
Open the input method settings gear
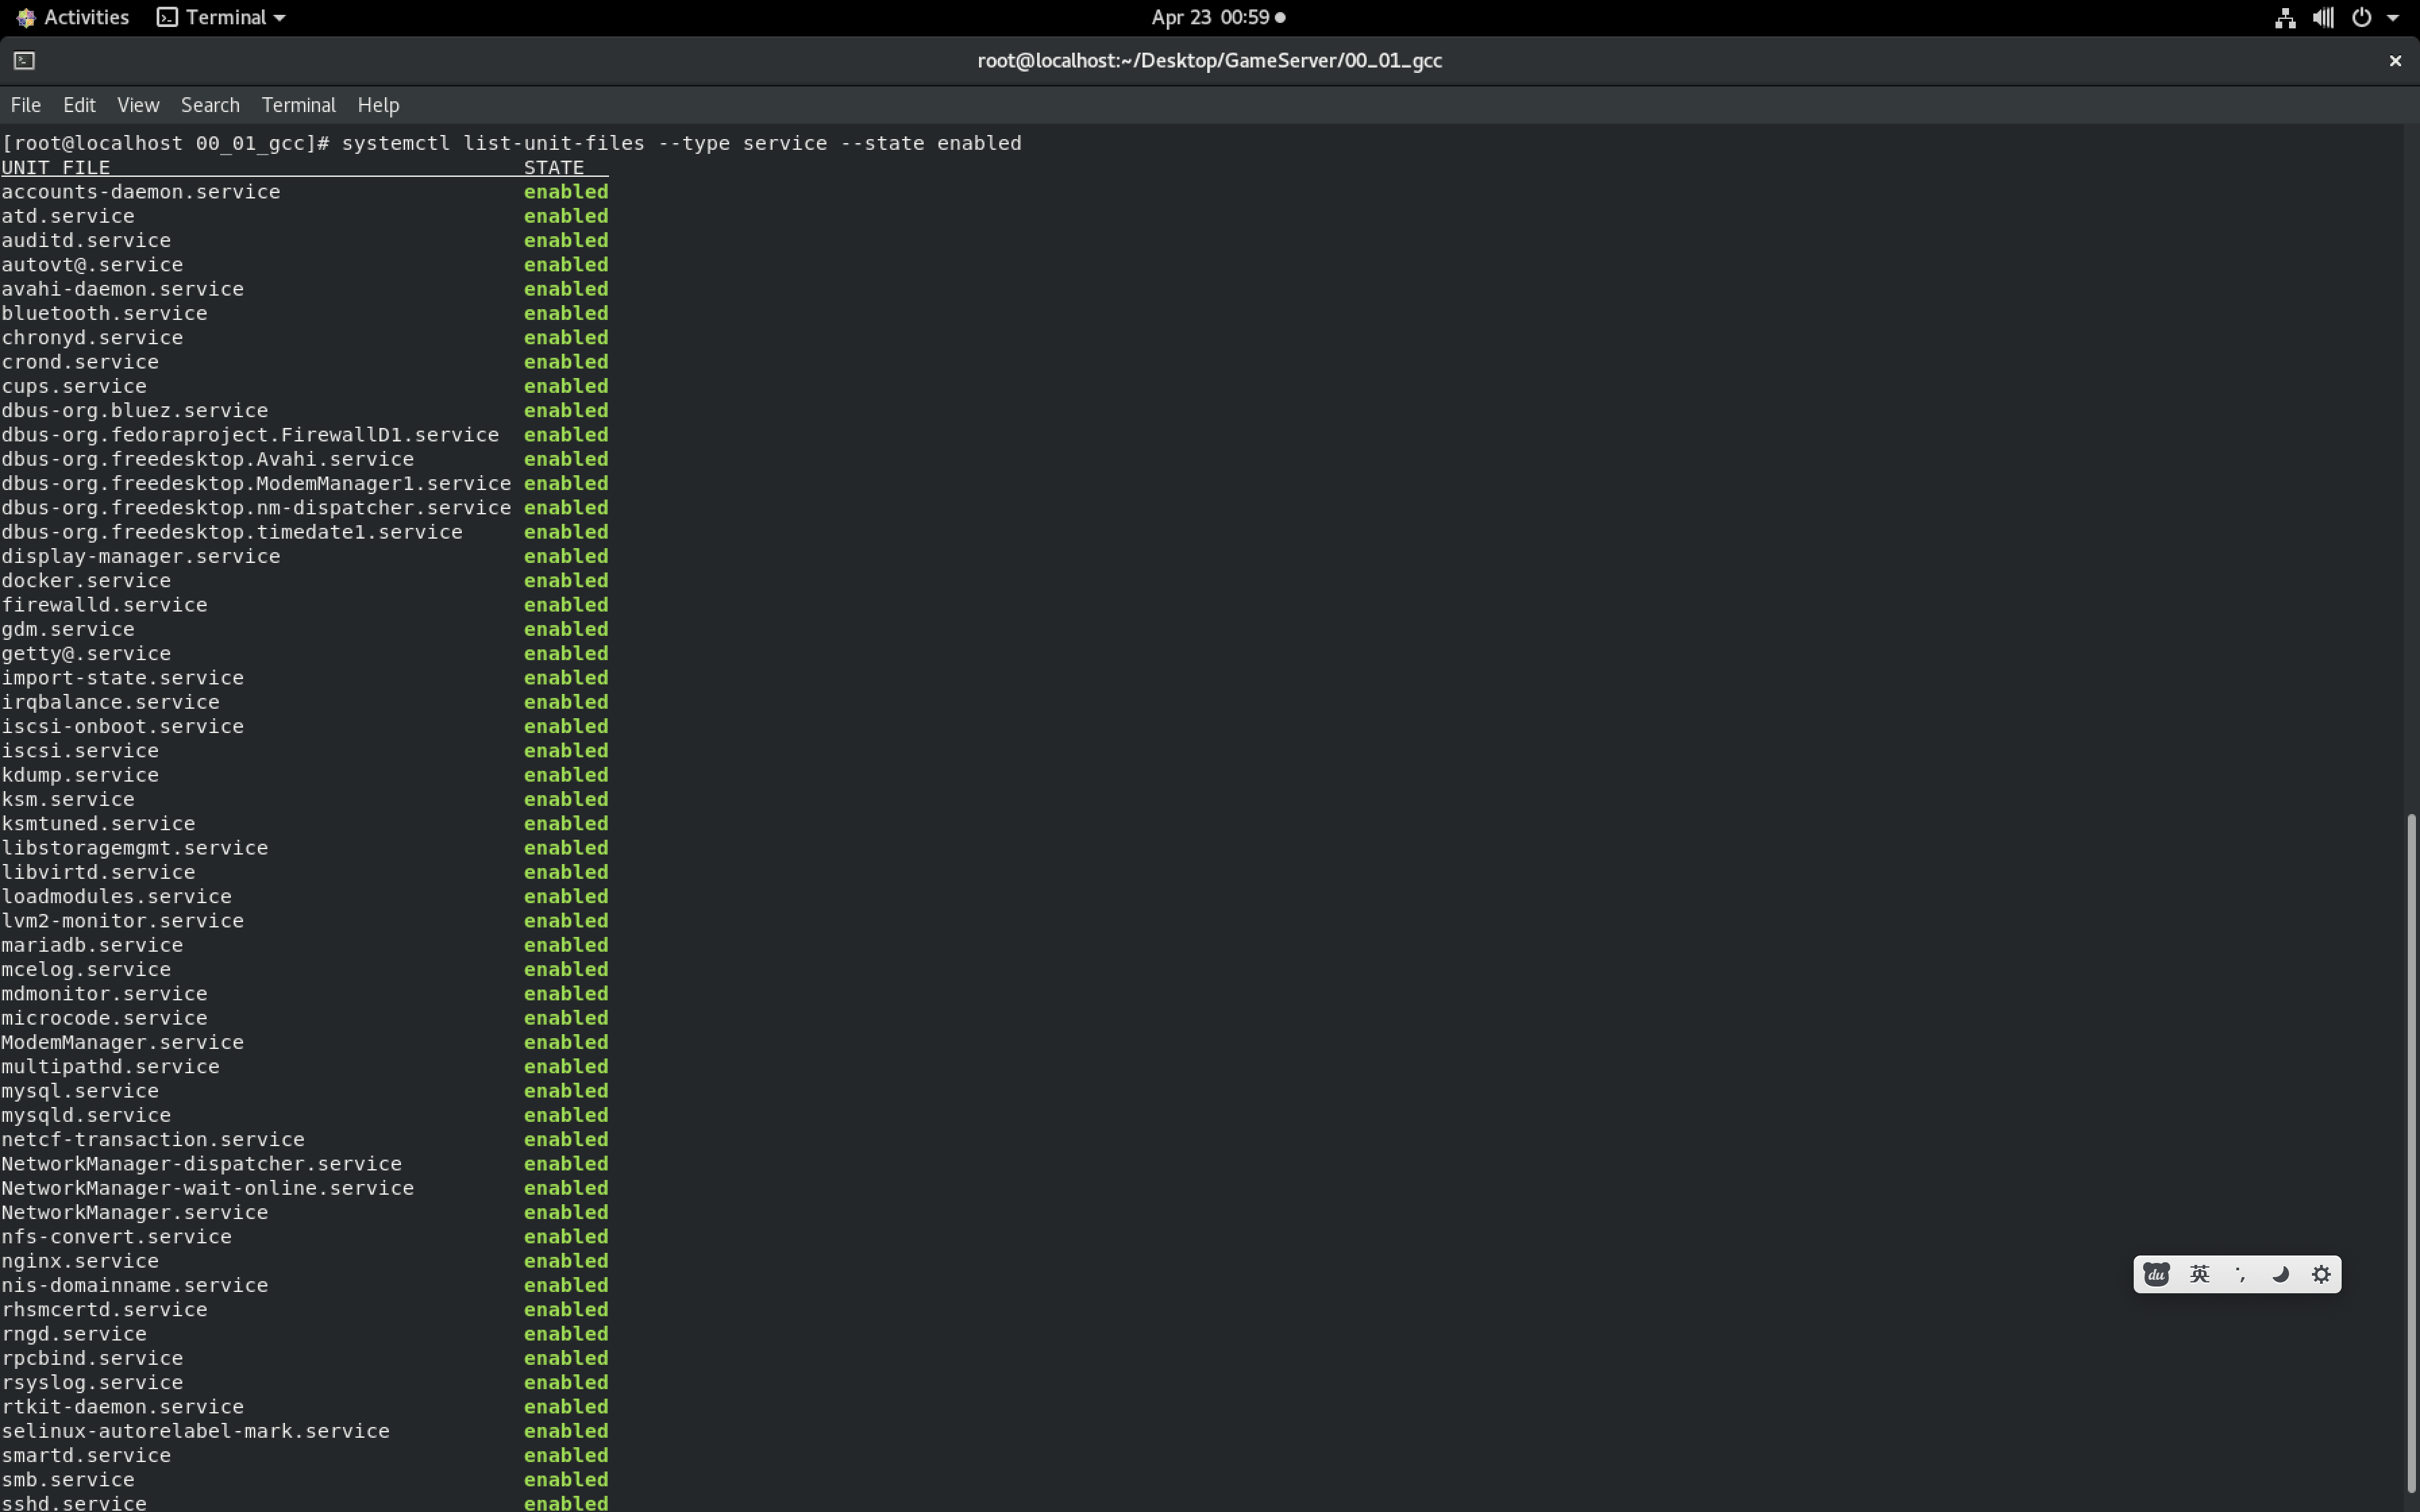click(x=2323, y=1274)
